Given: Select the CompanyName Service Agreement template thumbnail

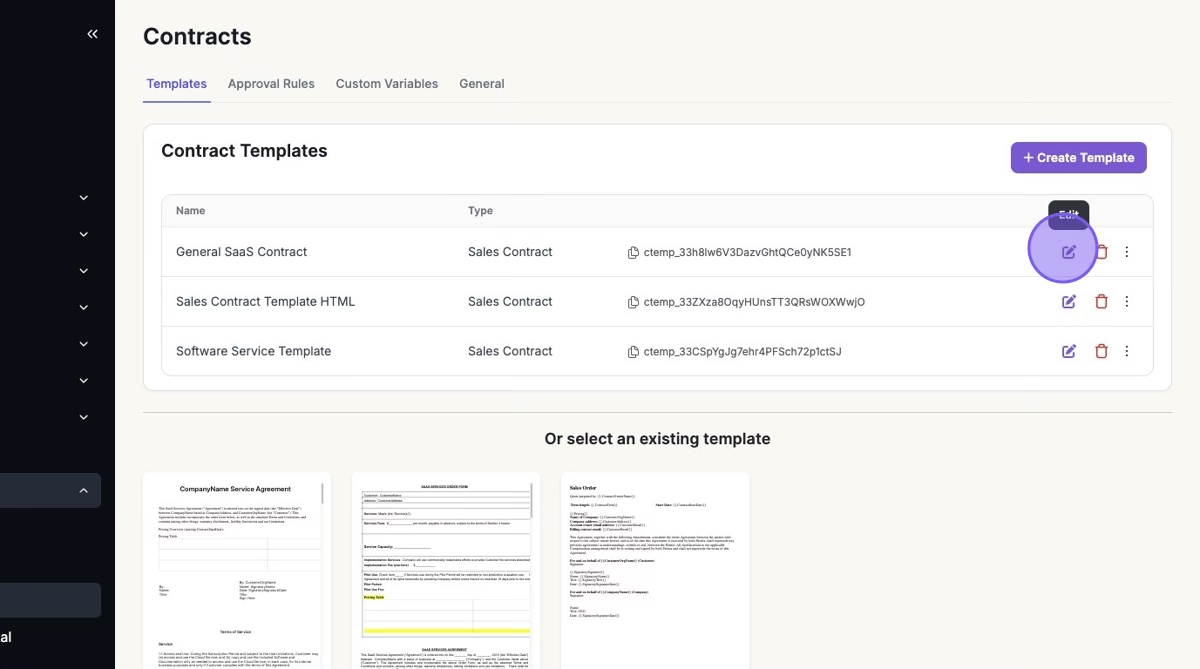Looking at the screenshot, I should click(x=237, y=570).
